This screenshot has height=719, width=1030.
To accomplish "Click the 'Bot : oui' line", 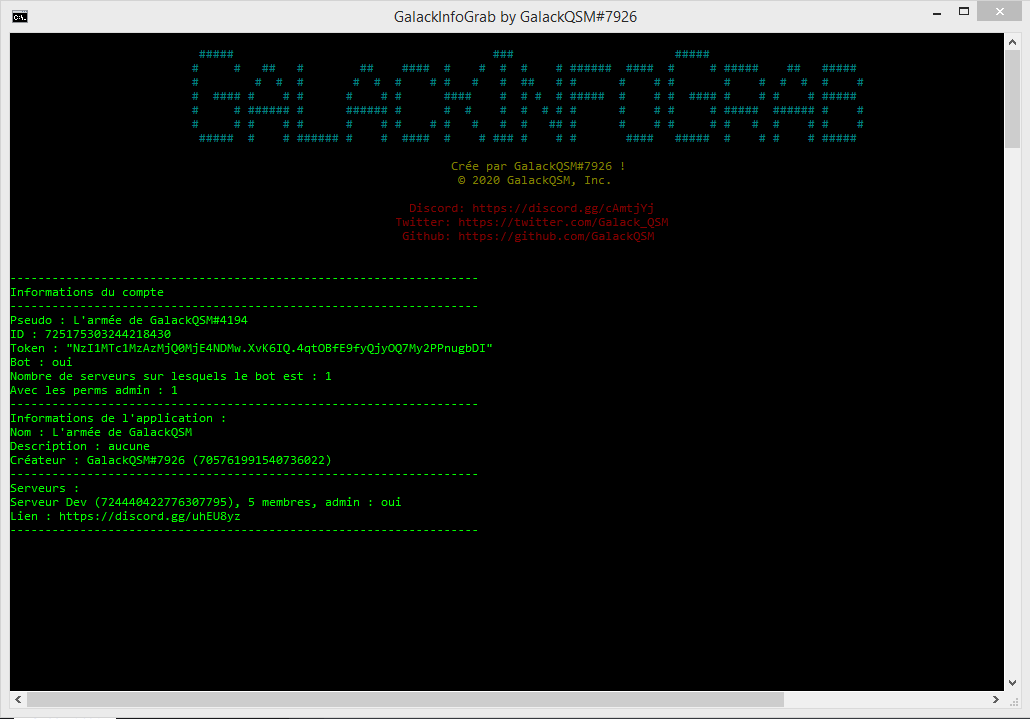I will tap(41, 362).
